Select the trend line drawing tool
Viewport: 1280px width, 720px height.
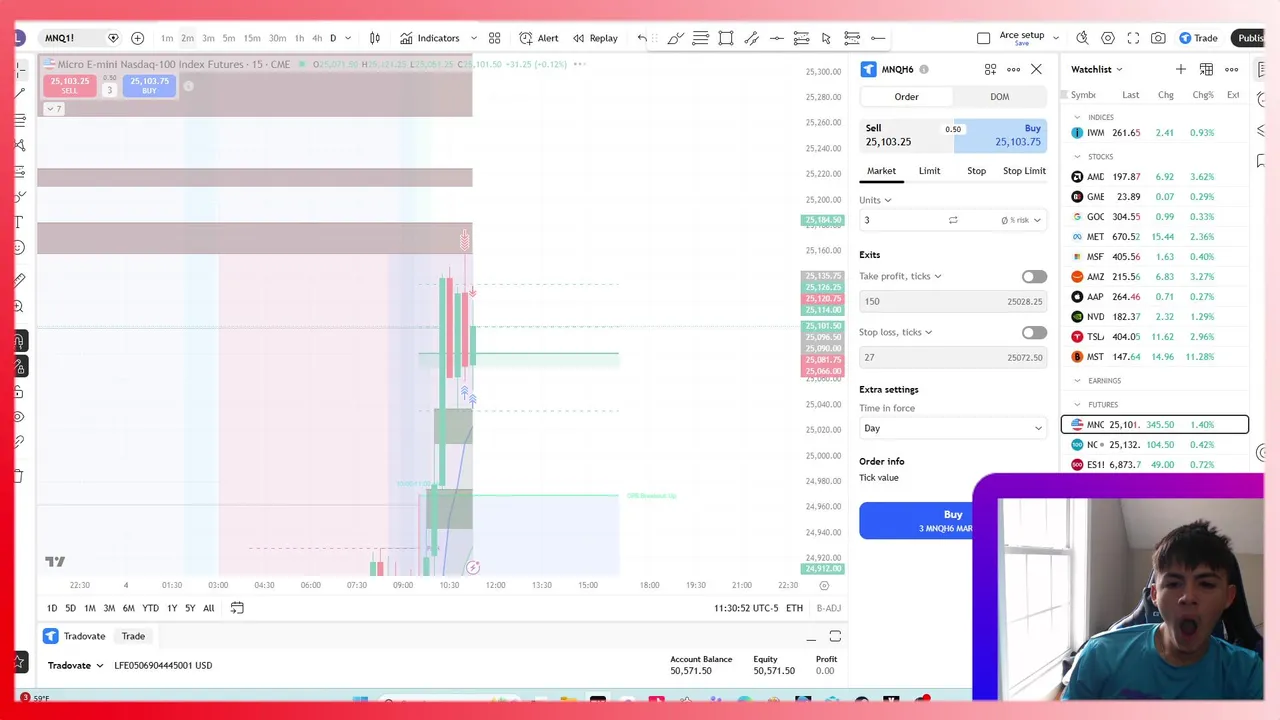pos(19,92)
